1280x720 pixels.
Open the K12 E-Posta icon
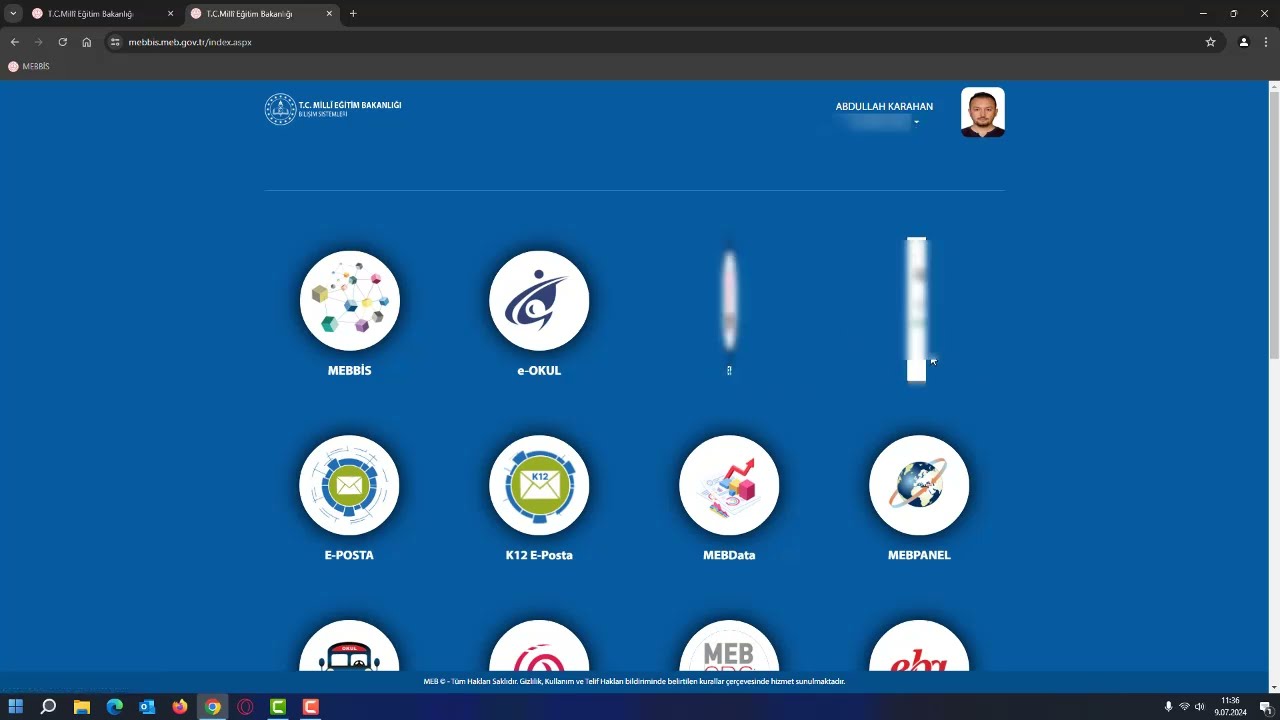539,485
